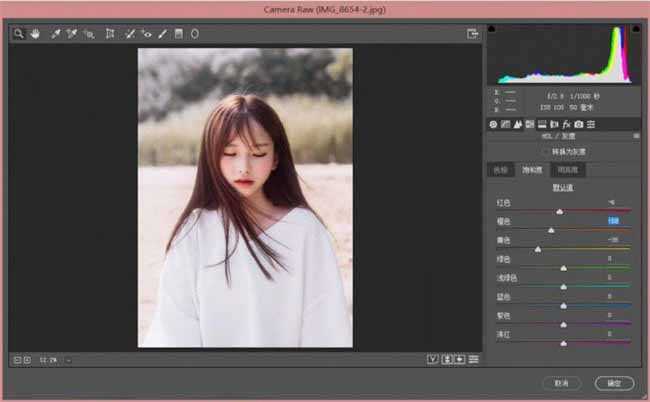Open the Split Toning panel icon

[542, 124]
